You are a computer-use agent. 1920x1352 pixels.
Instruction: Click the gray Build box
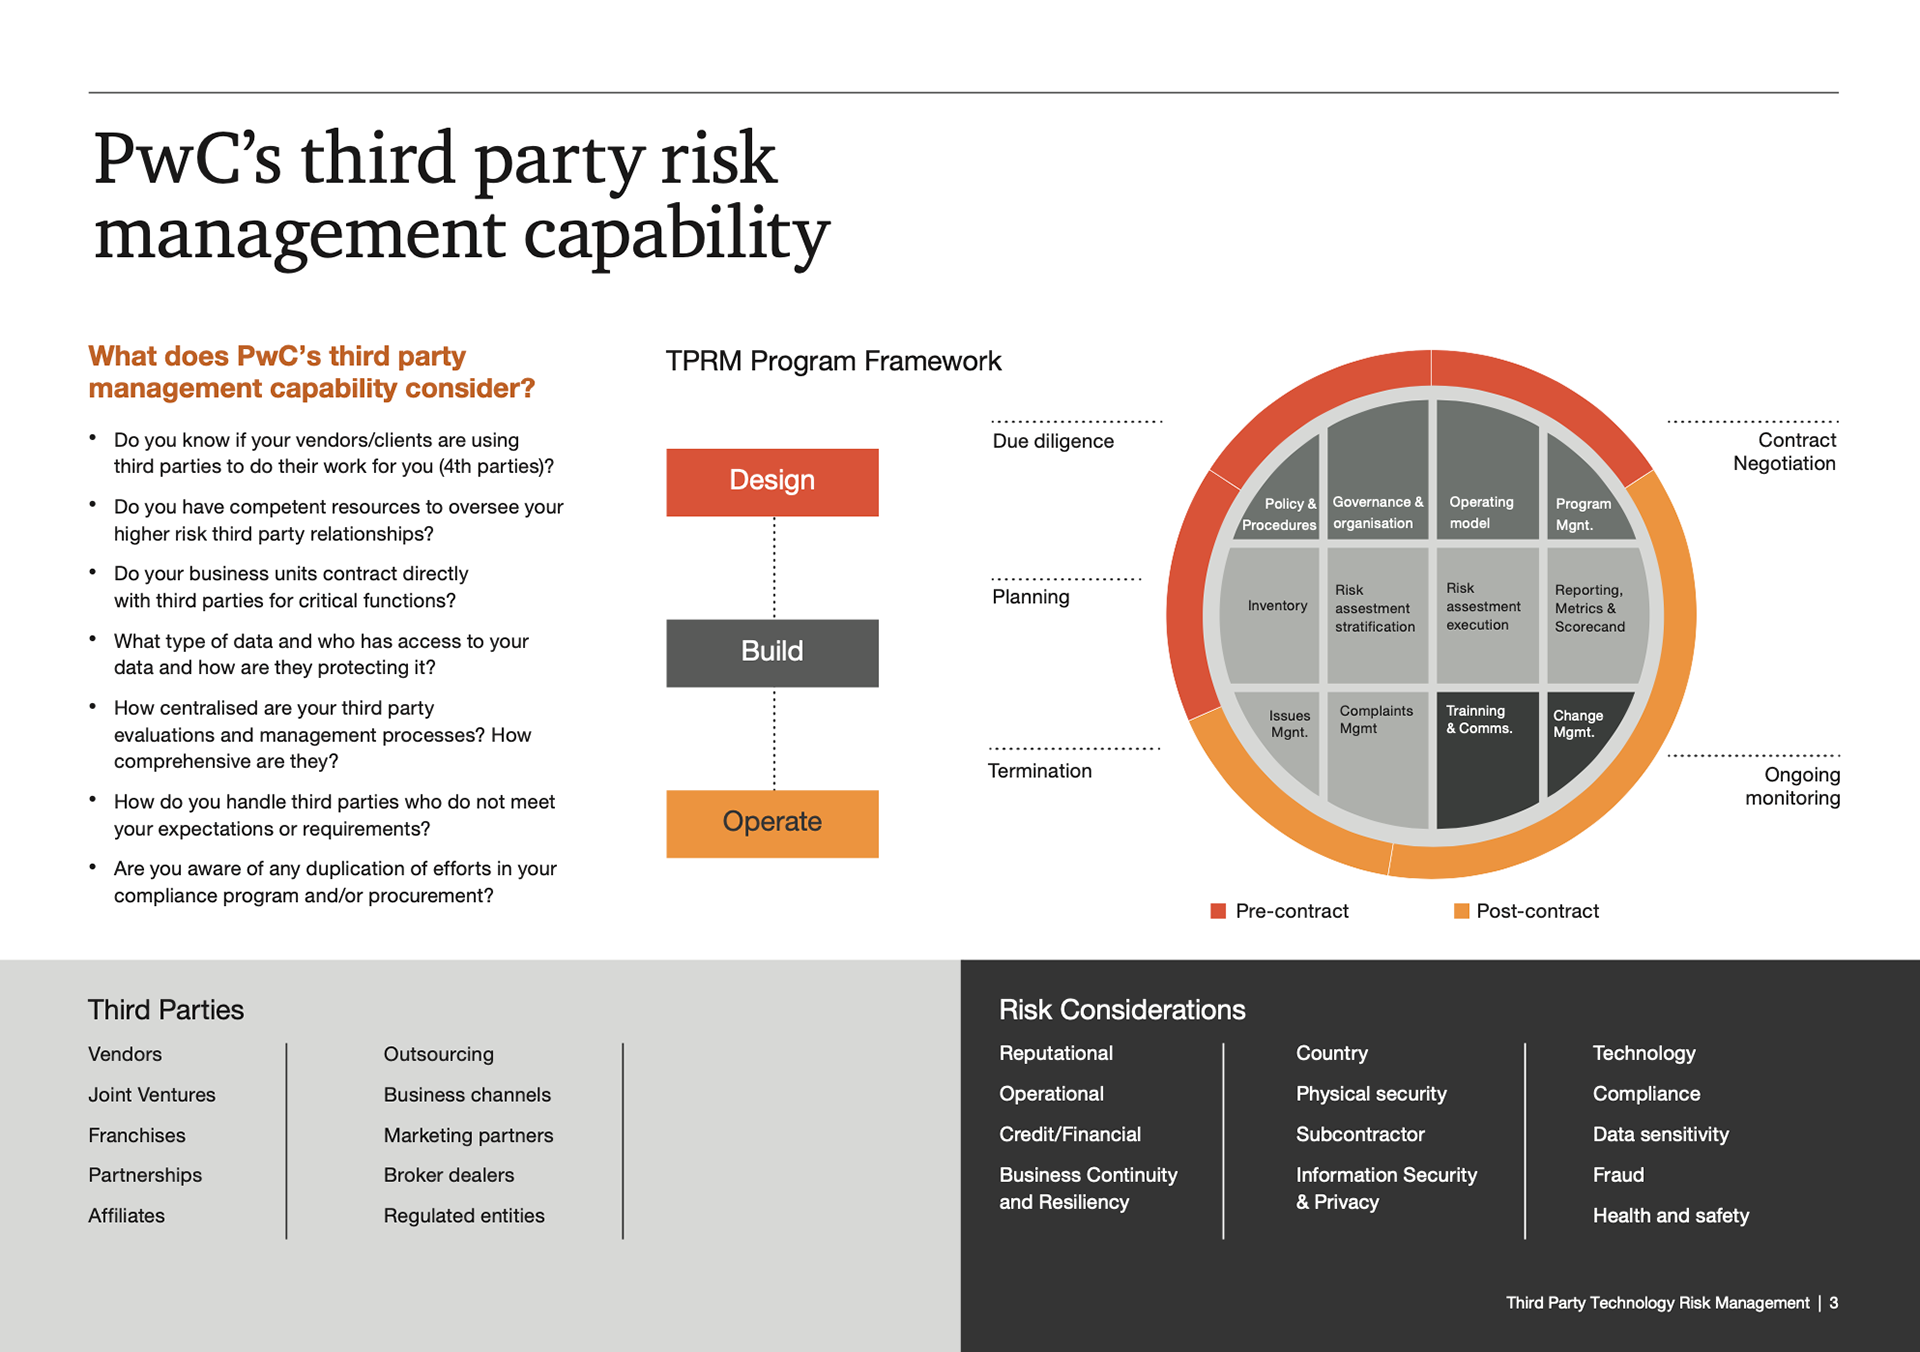(x=772, y=652)
